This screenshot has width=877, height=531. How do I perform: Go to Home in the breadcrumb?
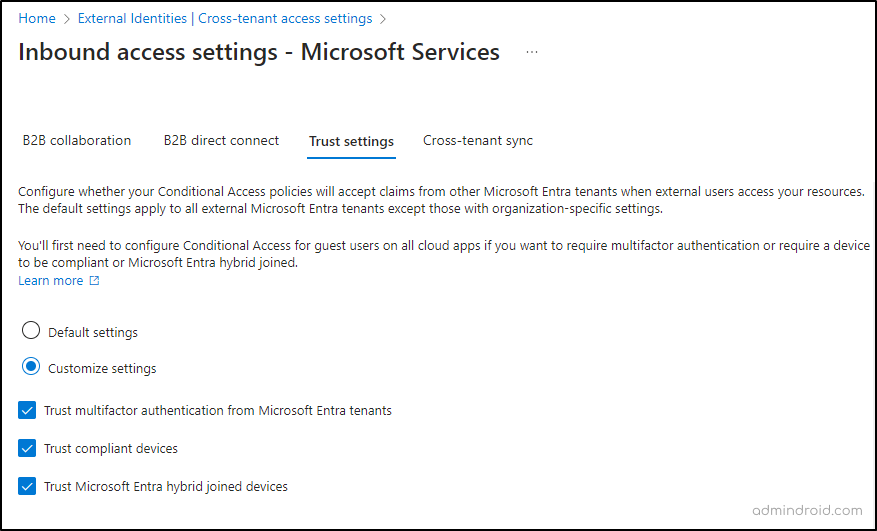[x=37, y=18]
